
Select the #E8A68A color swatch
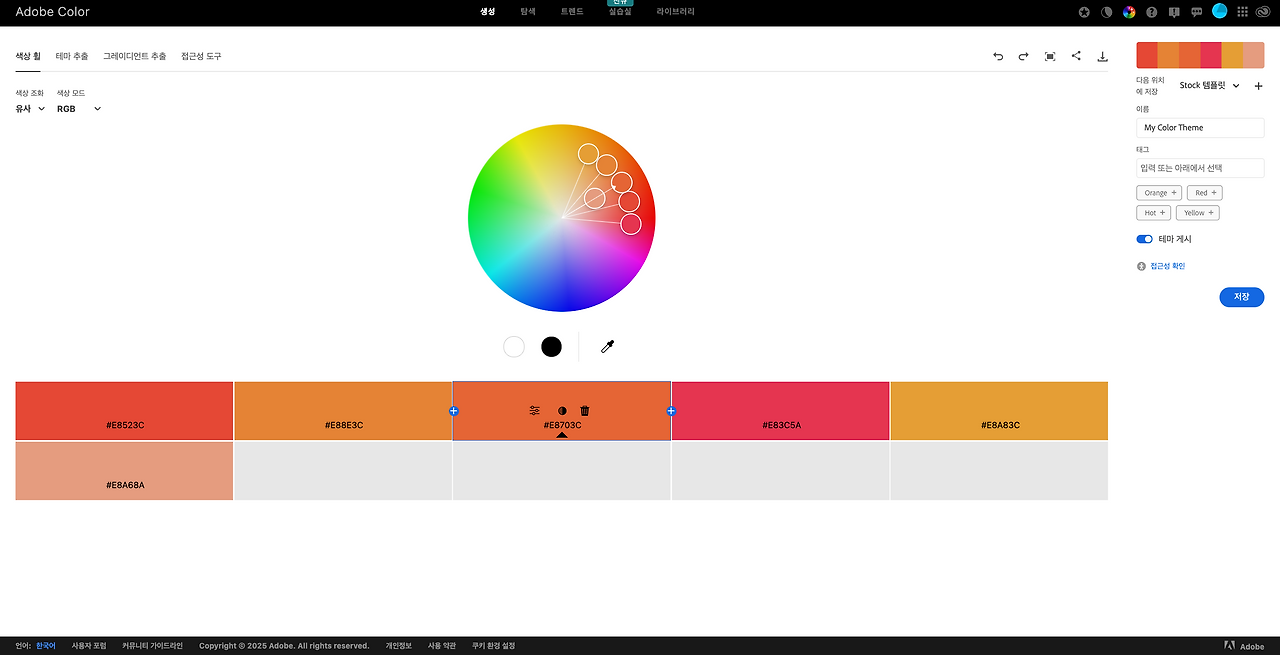(124, 471)
